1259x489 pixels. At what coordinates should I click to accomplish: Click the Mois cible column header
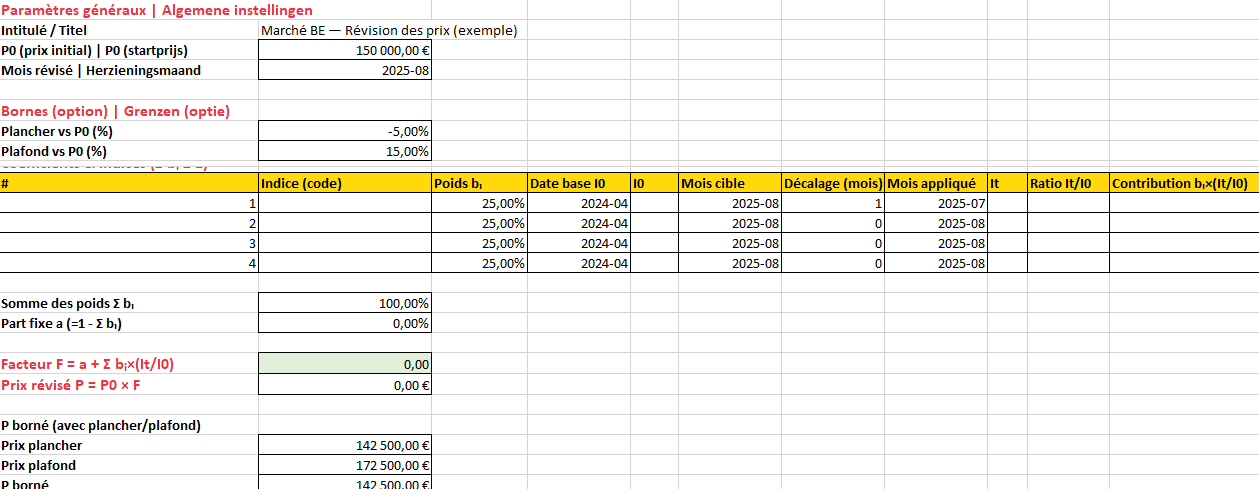tap(729, 183)
